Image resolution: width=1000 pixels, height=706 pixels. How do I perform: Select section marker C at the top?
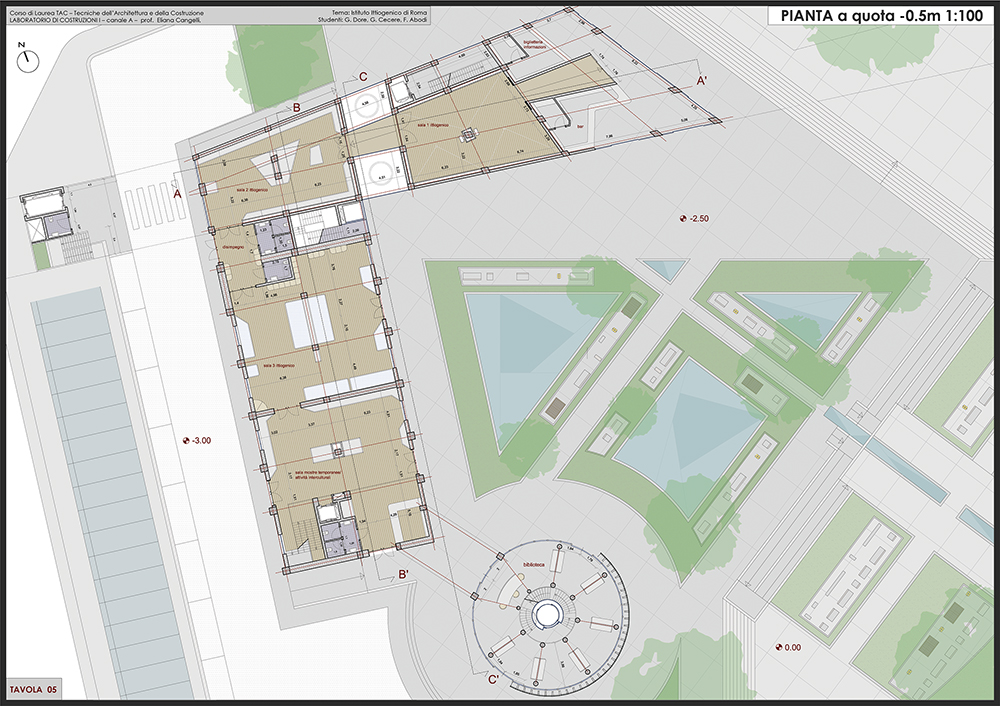click(x=363, y=77)
